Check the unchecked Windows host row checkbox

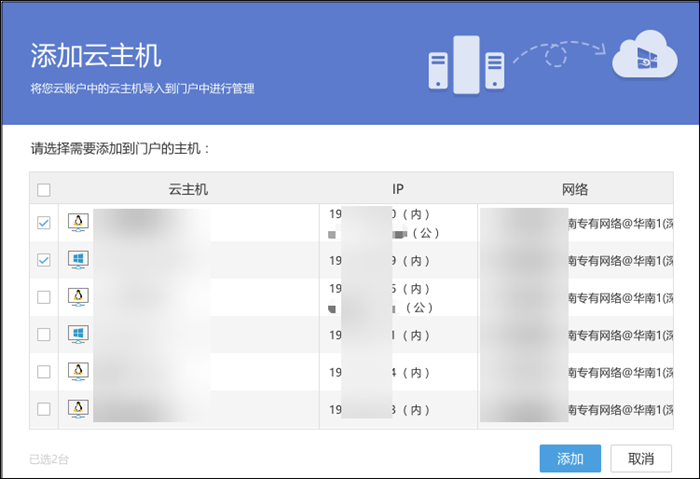pyautogui.click(x=44, y=334)
